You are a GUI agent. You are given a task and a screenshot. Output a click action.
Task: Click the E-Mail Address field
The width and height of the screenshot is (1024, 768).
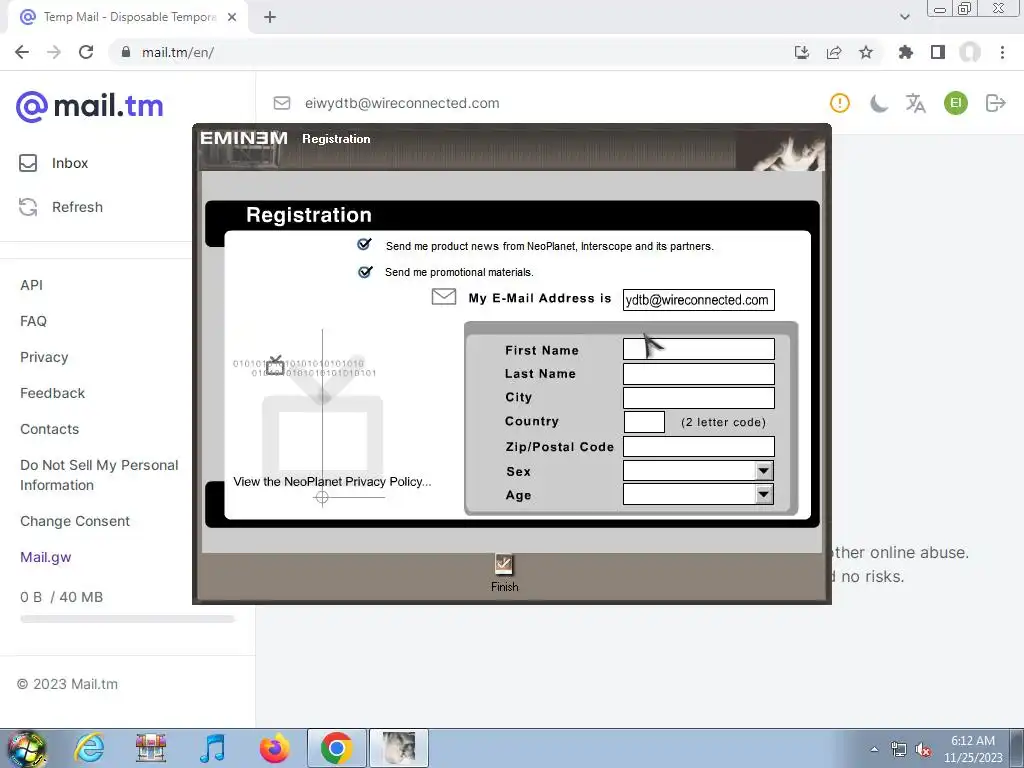click(x=699, y=300)
